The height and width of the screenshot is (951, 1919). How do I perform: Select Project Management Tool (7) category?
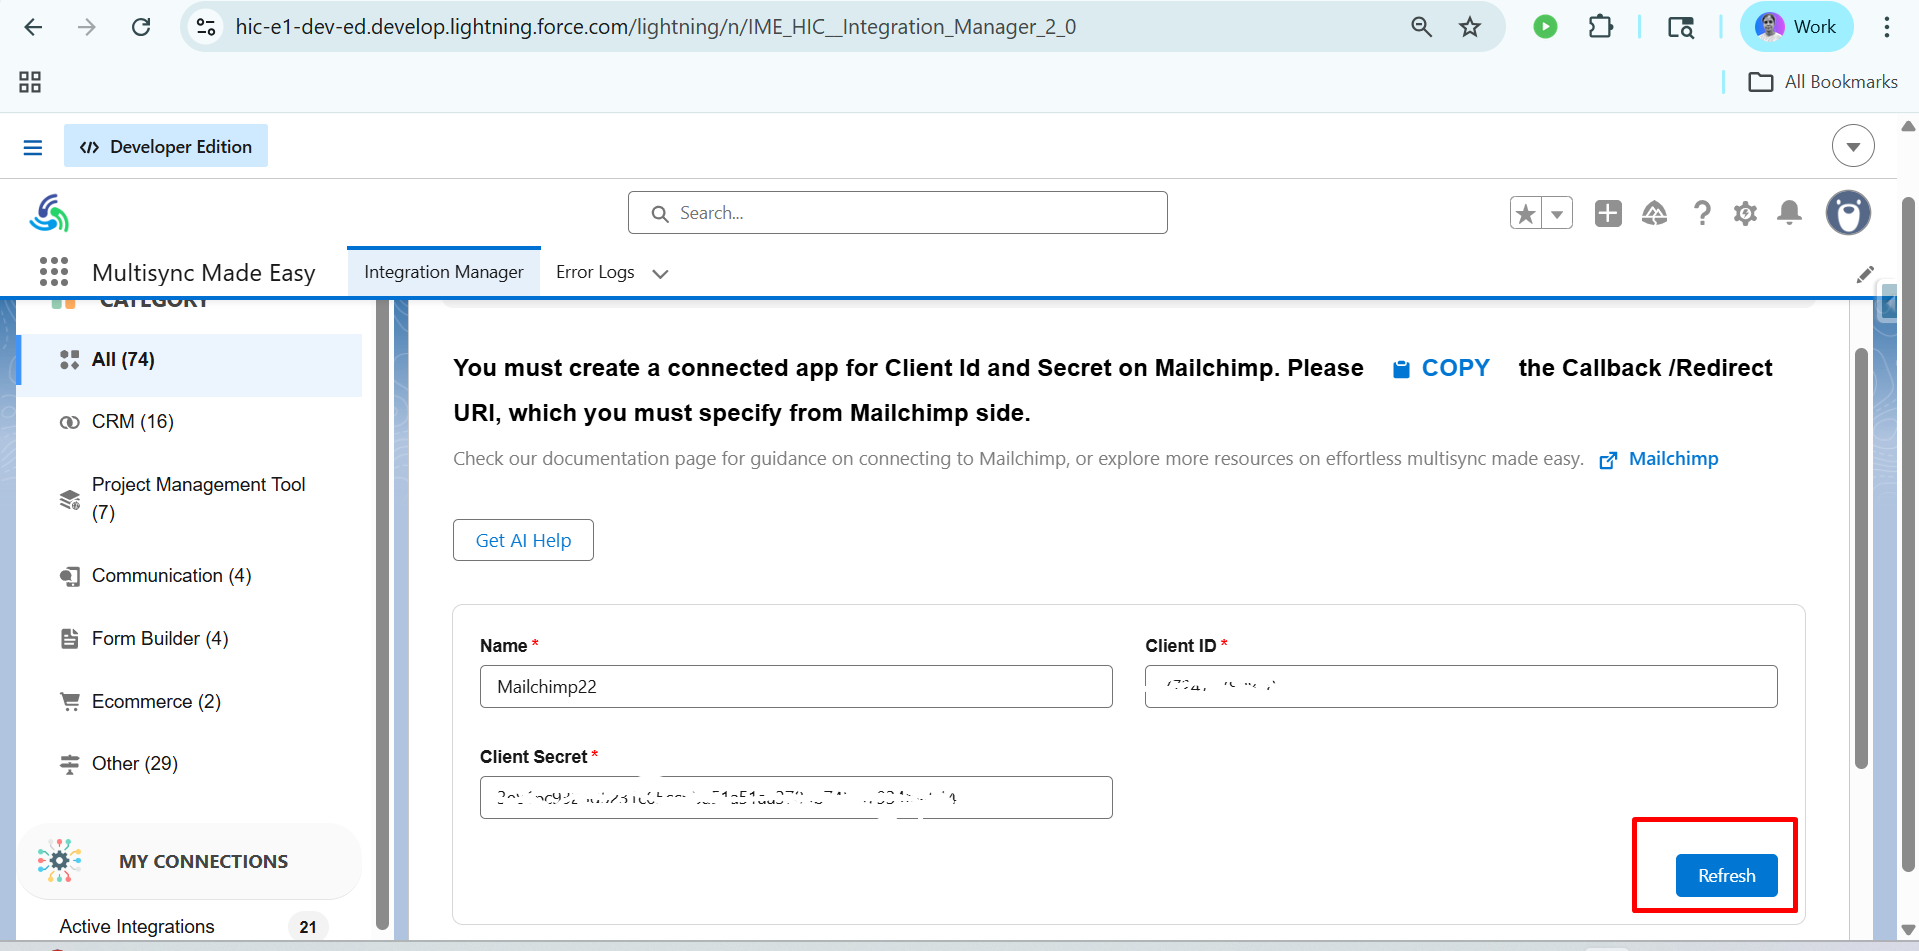coord(190,498)
